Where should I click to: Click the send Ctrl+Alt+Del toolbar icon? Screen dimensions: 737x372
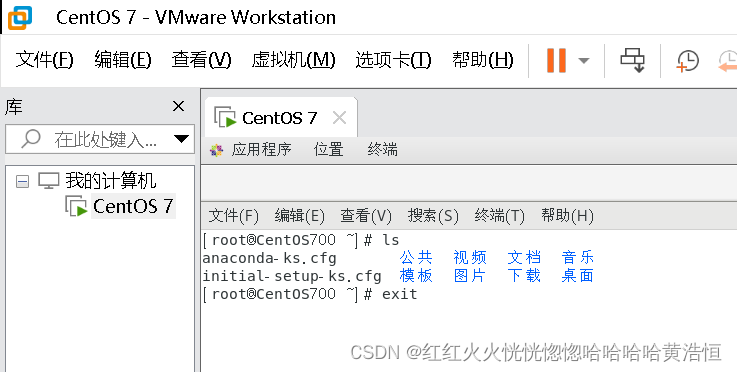[x=632, y=61]
